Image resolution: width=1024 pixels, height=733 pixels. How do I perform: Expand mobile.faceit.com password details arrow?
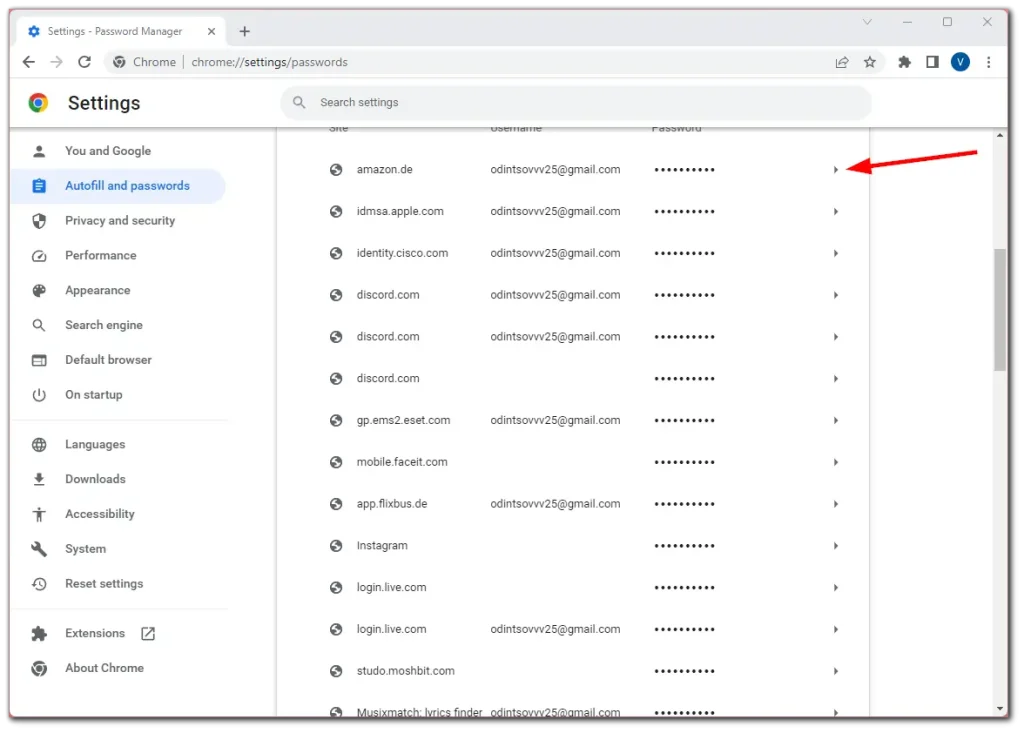835,463
